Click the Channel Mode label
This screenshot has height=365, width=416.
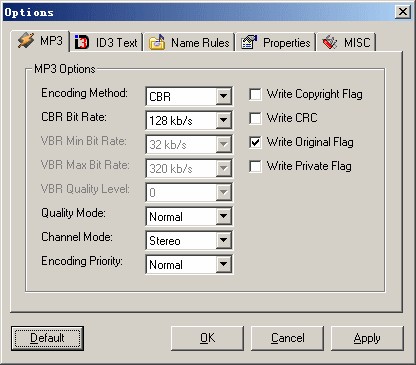[77, 237]
